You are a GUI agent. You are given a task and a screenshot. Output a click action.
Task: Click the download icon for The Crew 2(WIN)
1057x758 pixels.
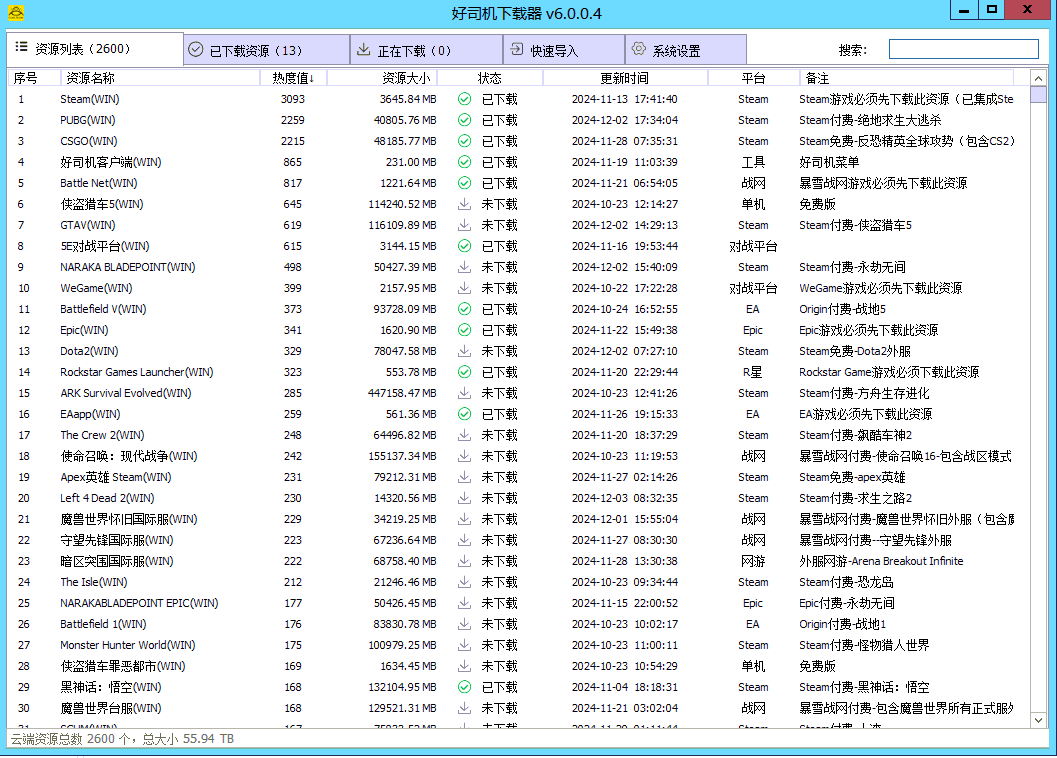point(464,435)
